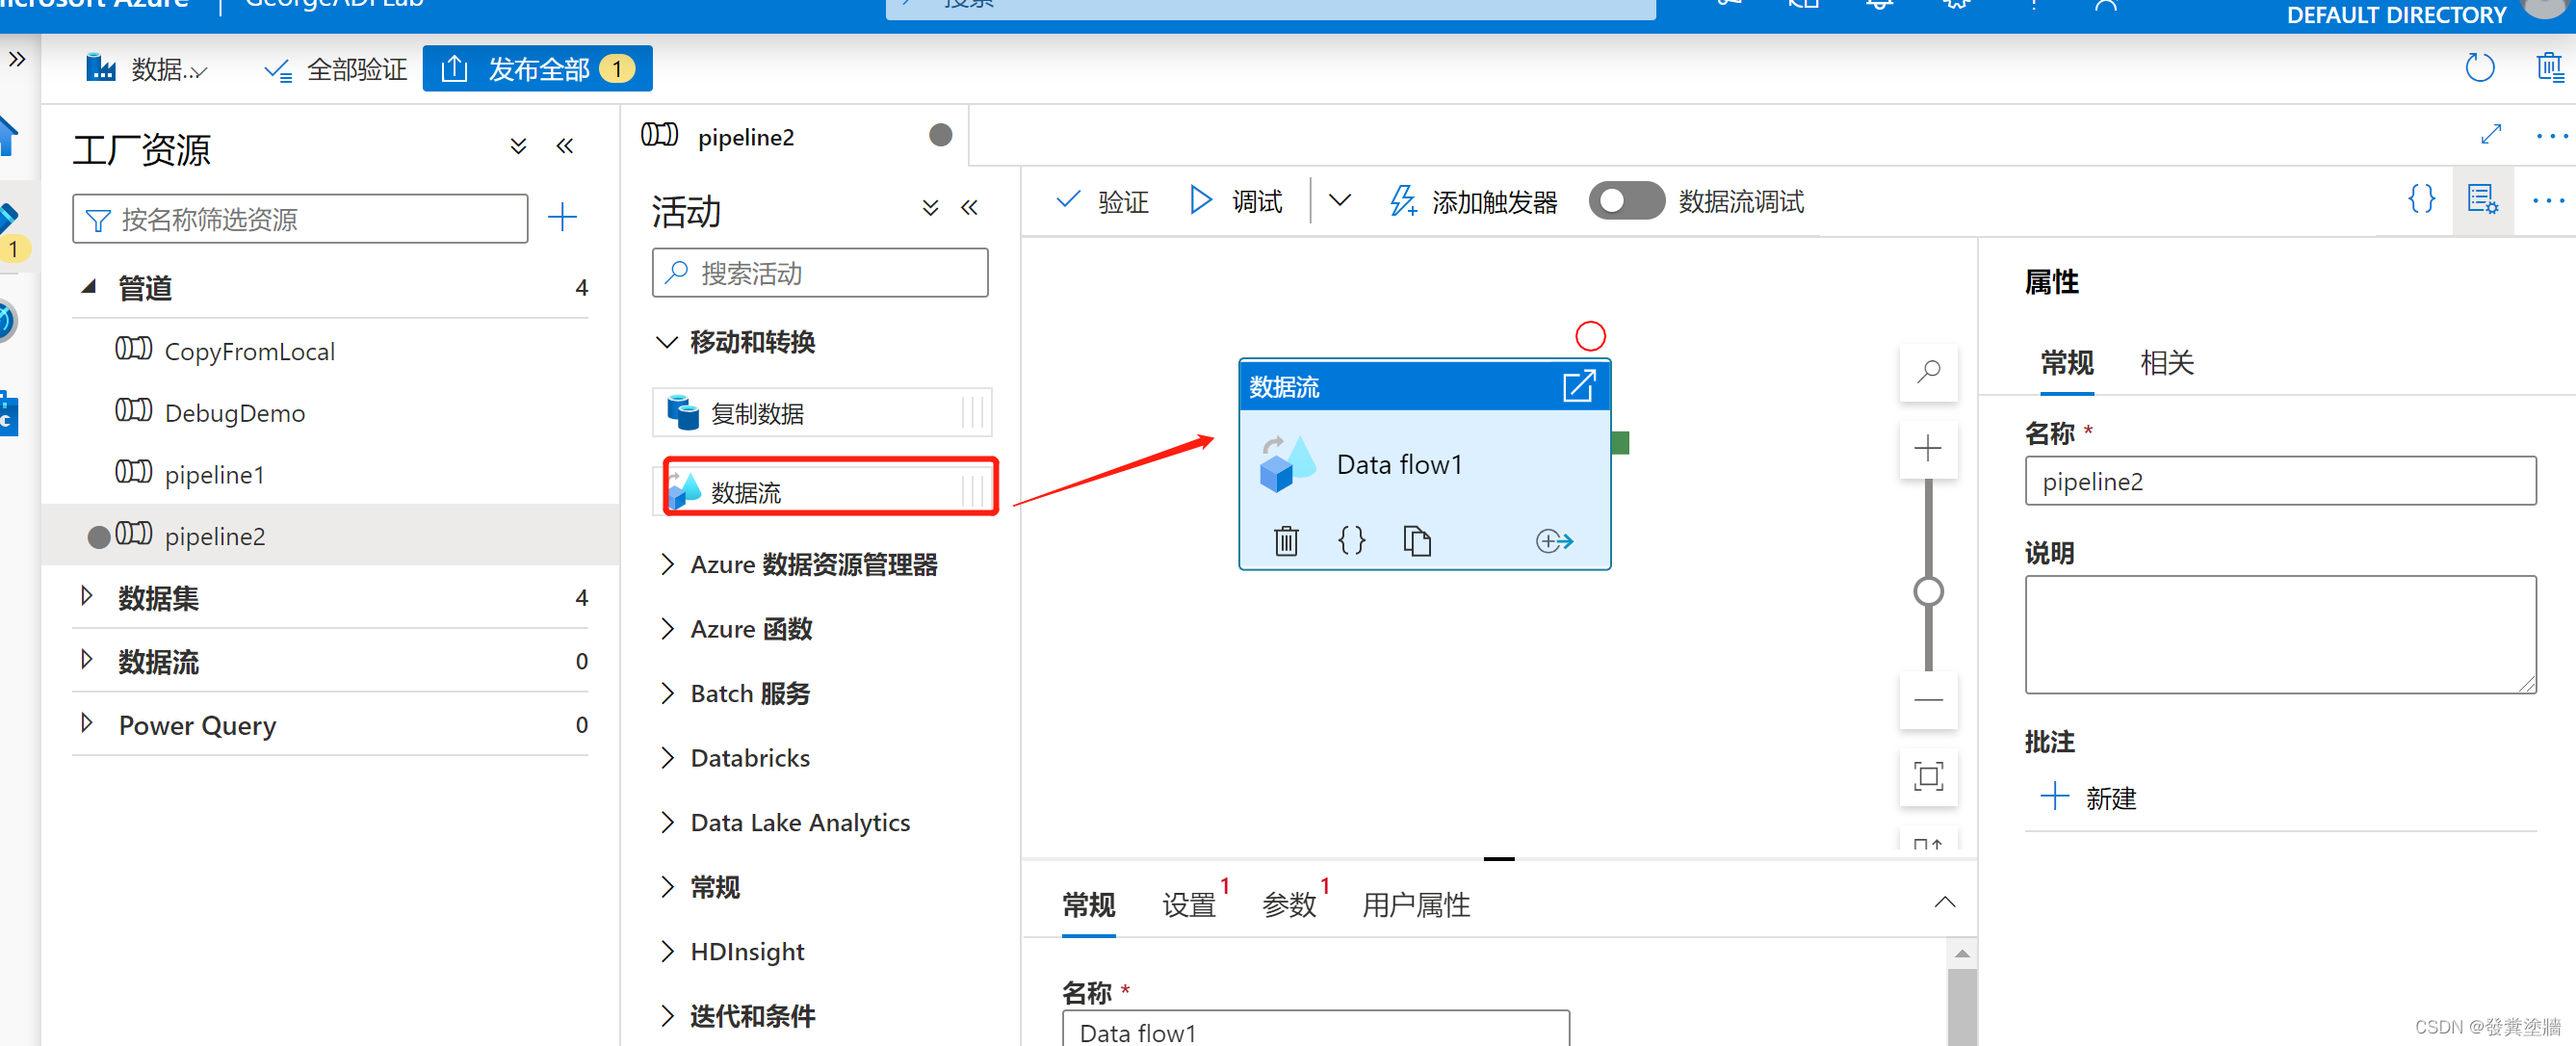Click fit-to-canvas icon below zoom slider
Screen dimensions: 2576x1046
1928,777
